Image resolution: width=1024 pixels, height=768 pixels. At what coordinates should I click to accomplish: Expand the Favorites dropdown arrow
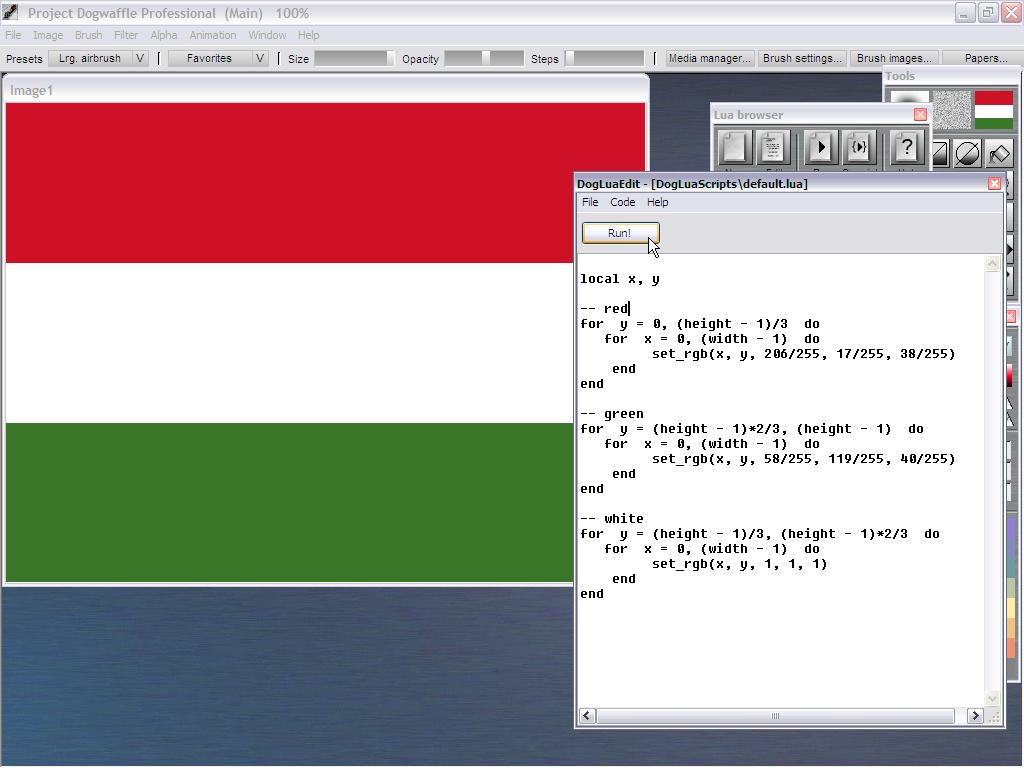click(260, 58)
